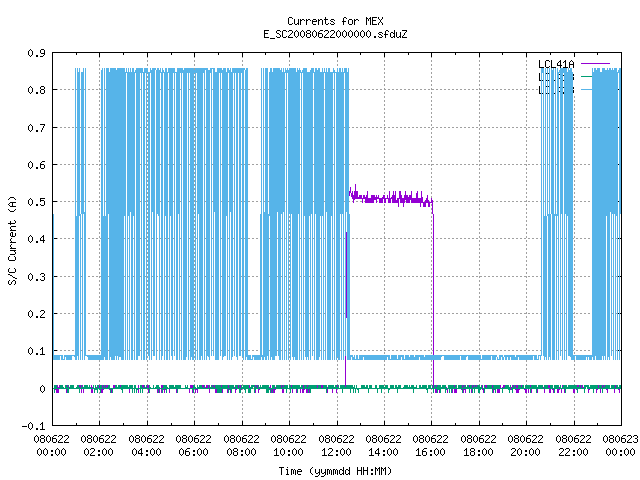Image resolution: width=640 pixels, height=480 pixels.
Task: Click the y-axis tick value "0.9"
Action: [36, 53]
